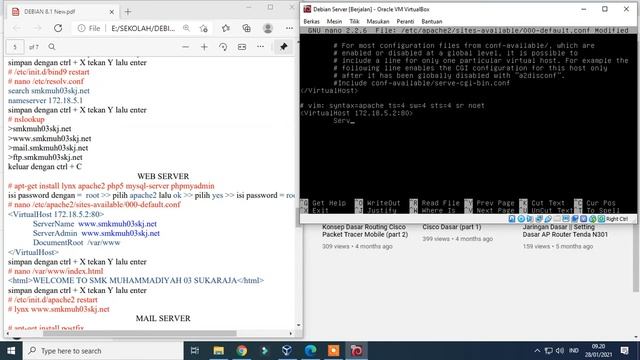Click the VirtualBox keyboard capture status icon
This screenshot has width=640, height=360.
pos(601,219)
